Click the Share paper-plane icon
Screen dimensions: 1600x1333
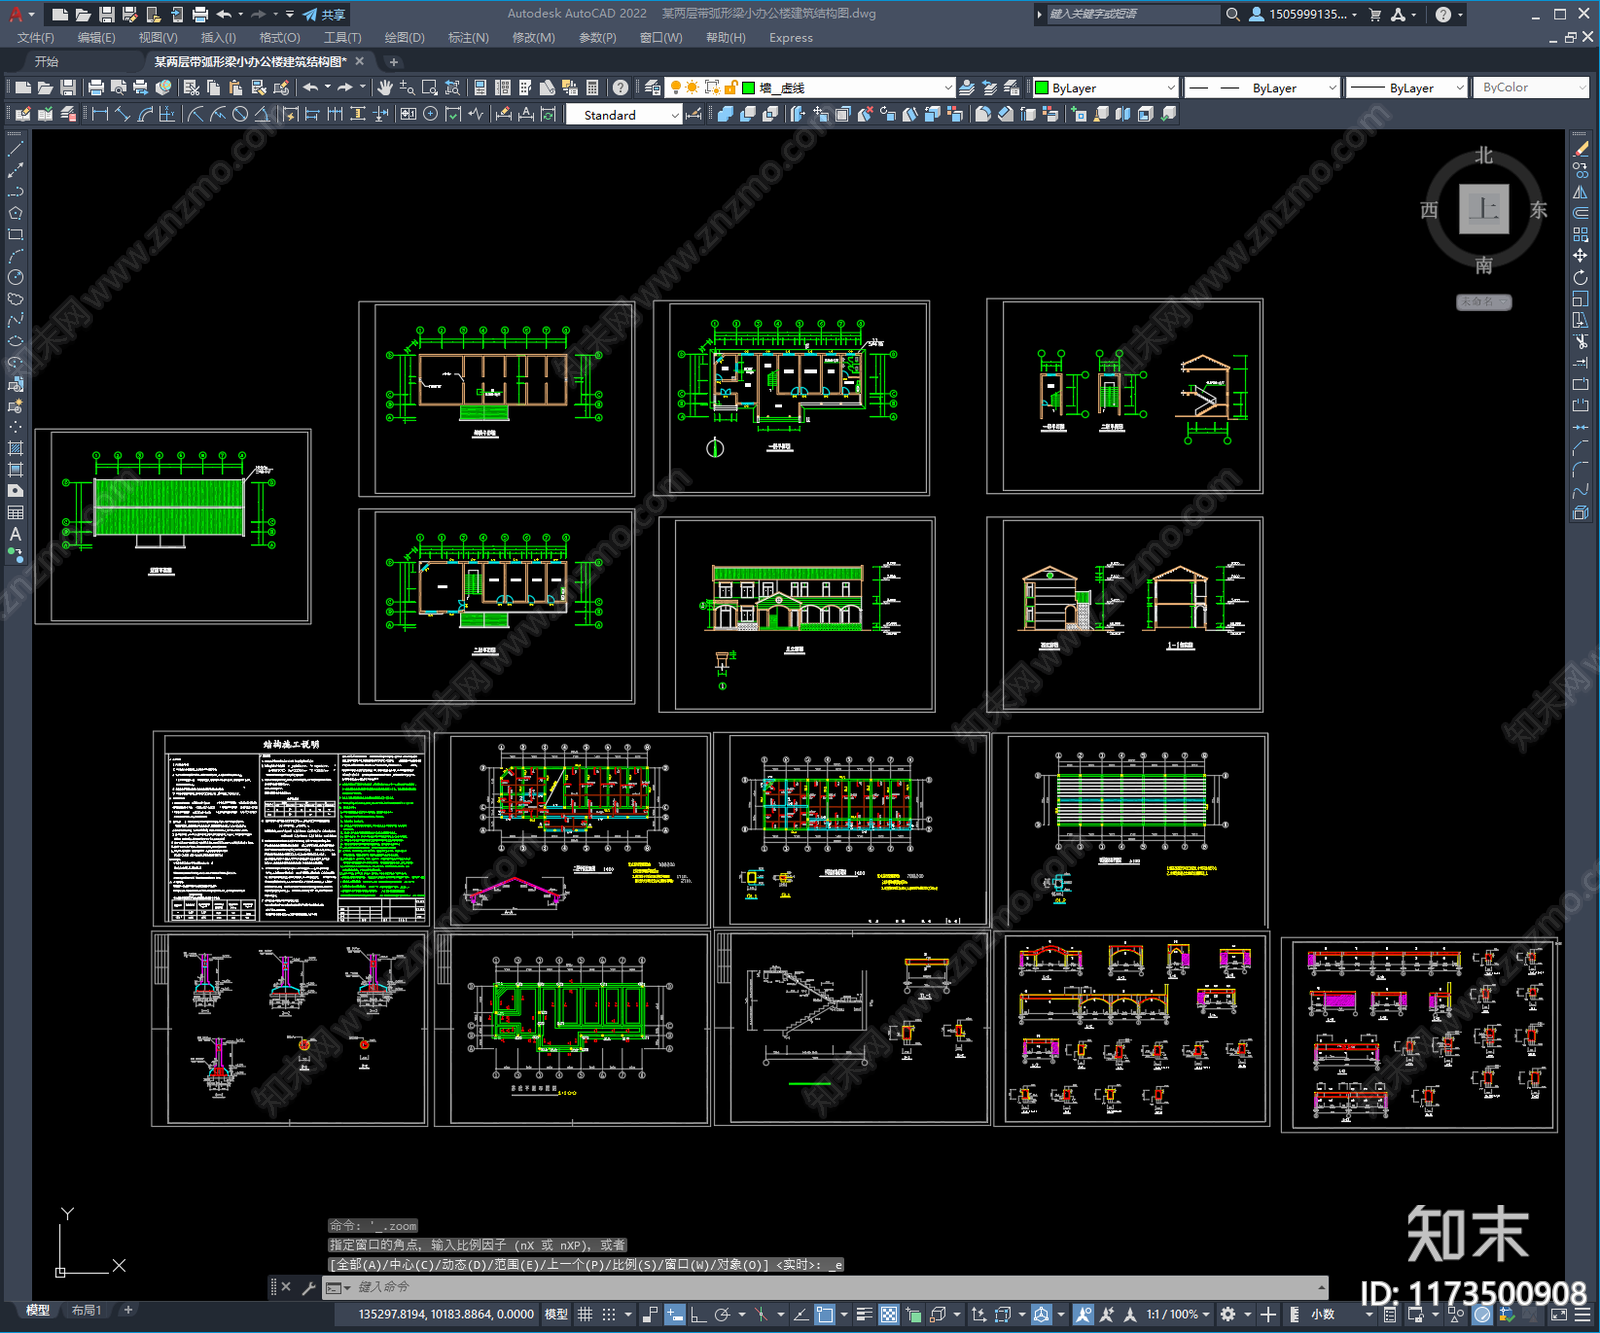coord(310,14)
